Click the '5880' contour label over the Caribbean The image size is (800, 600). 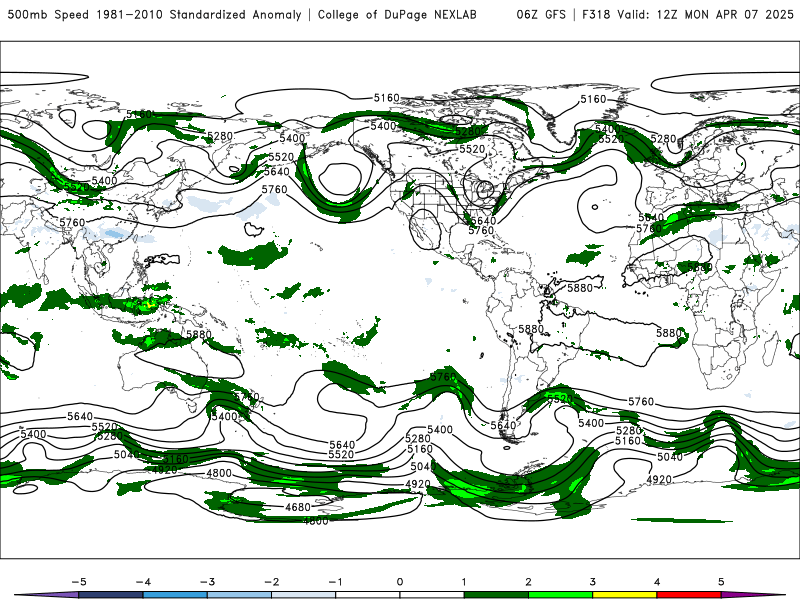click(x=580, y=288)
